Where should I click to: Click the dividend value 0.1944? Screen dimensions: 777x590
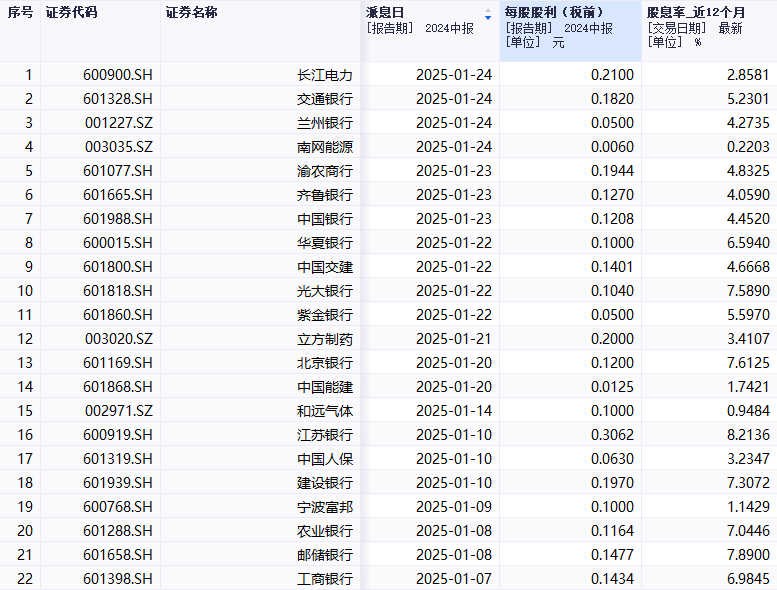pyautogui.click(x=612, y=171)
